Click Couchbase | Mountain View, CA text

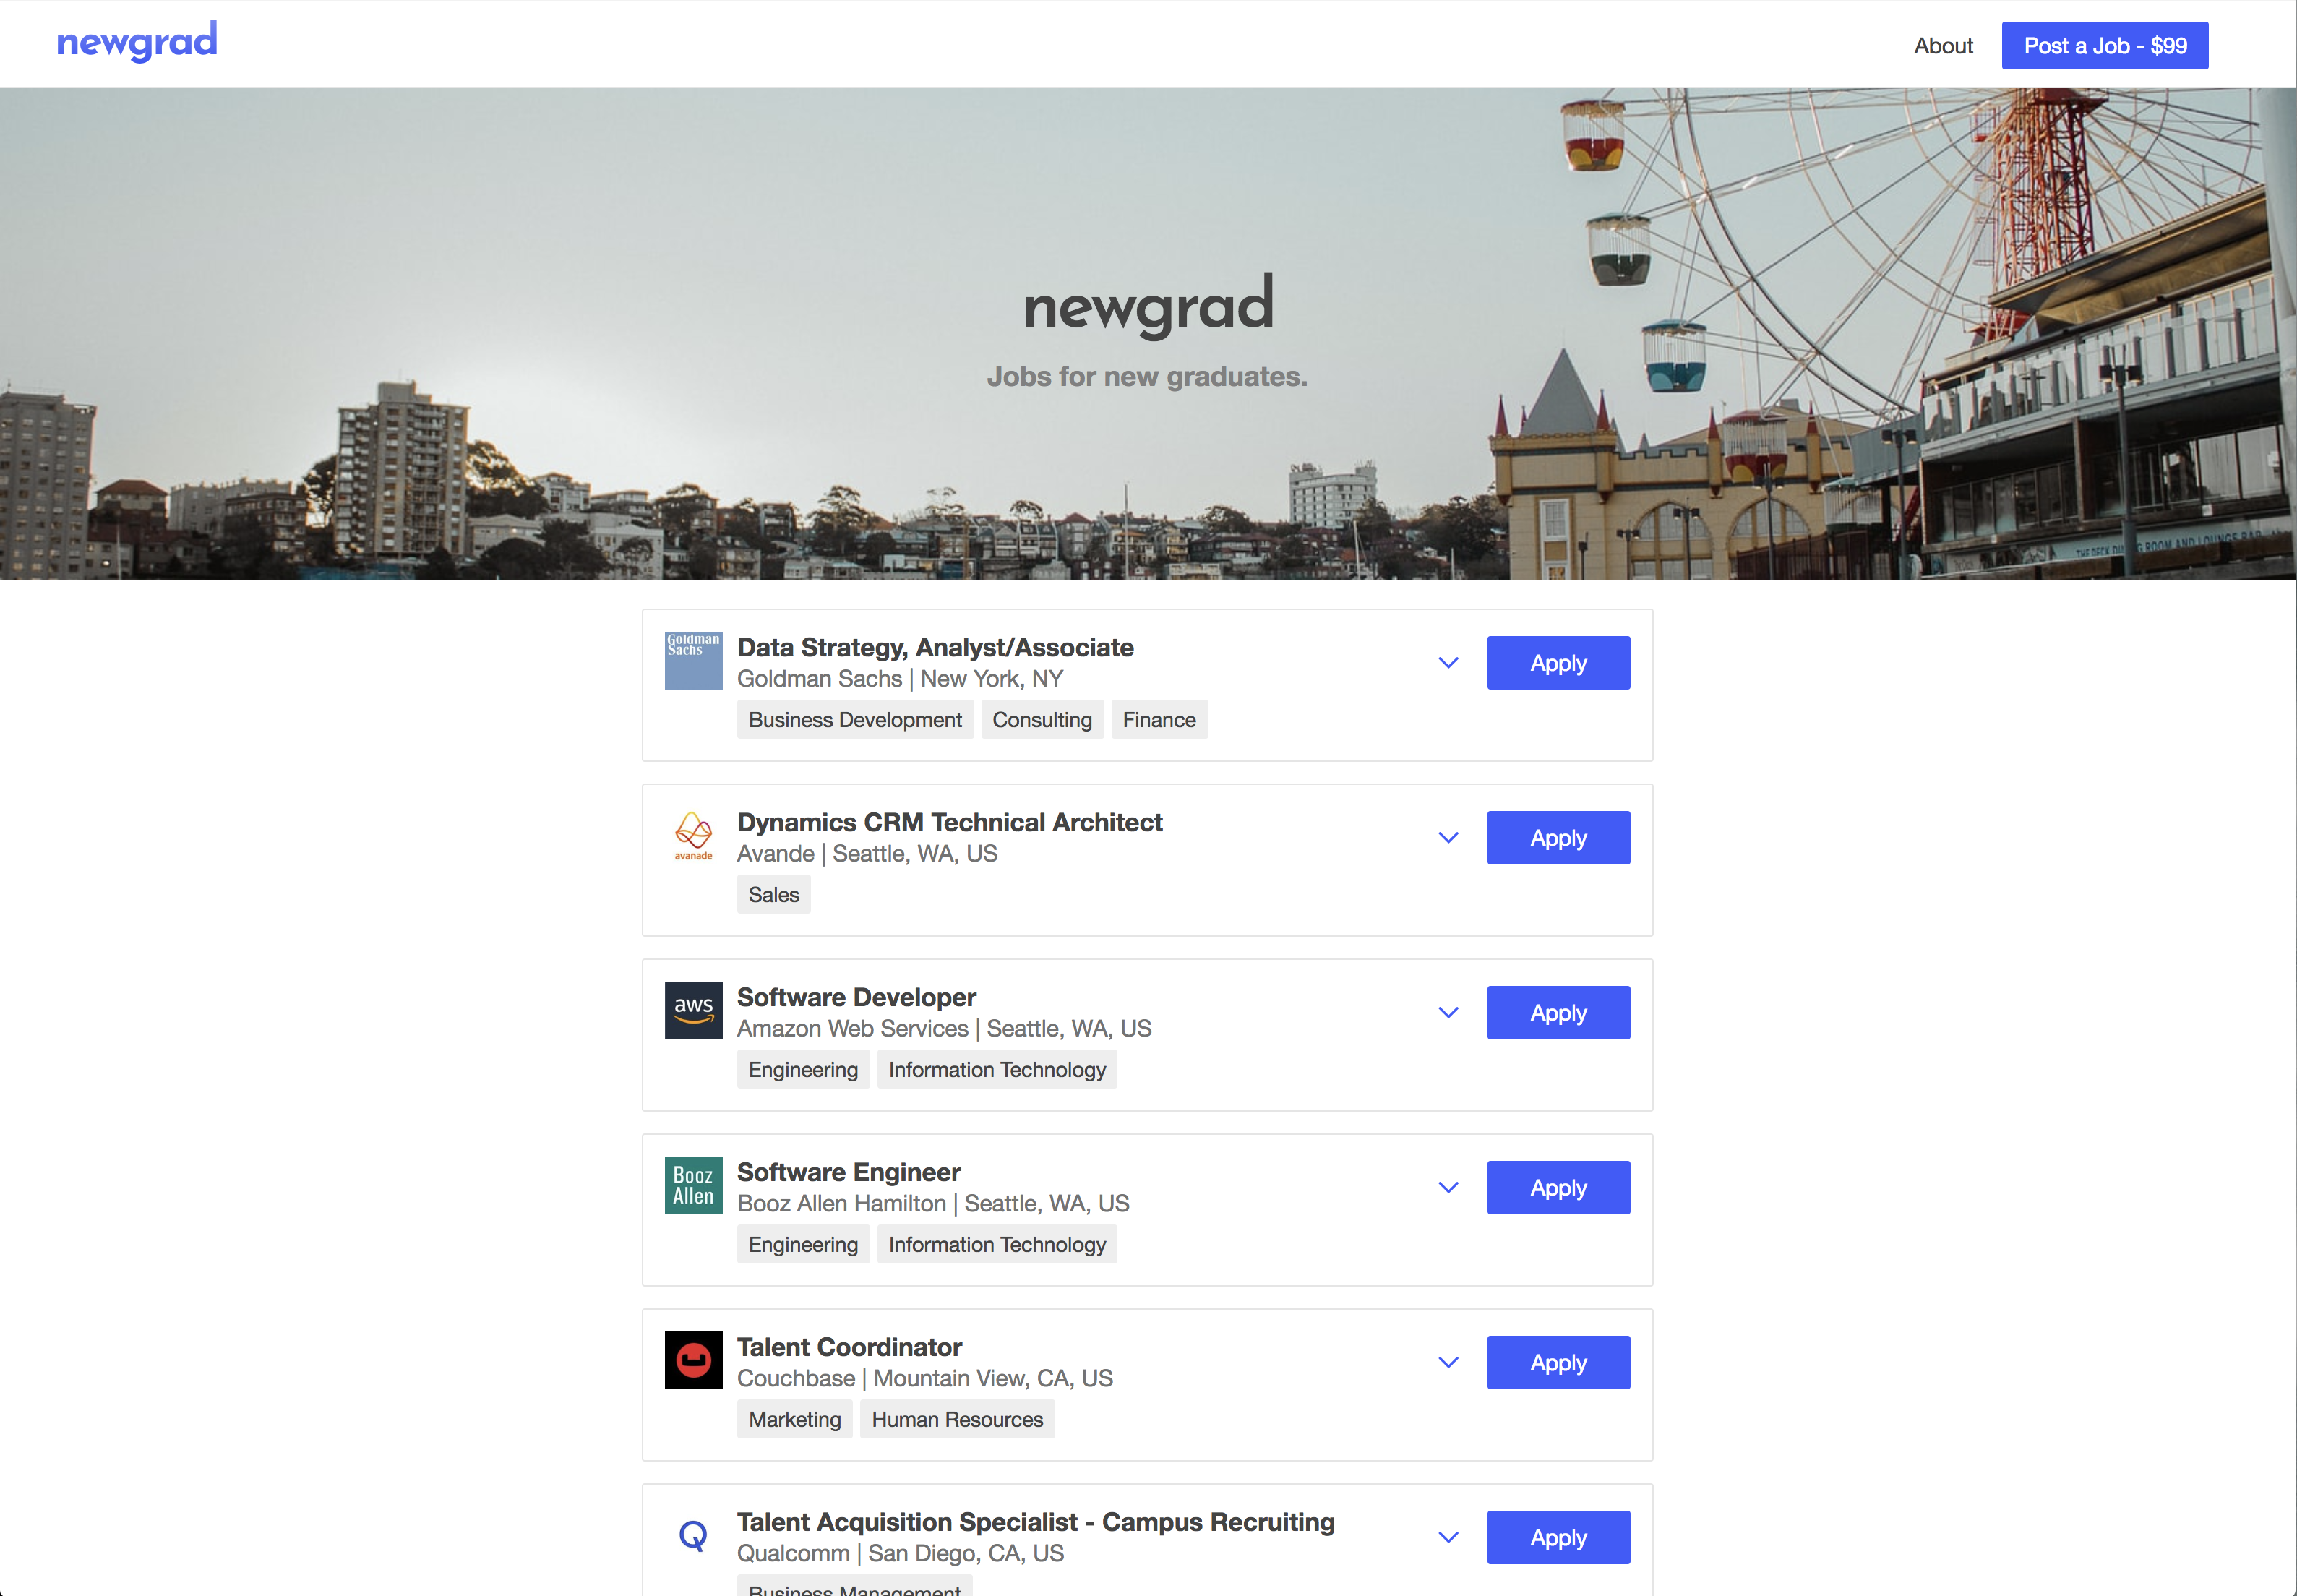pos(925,1379)
